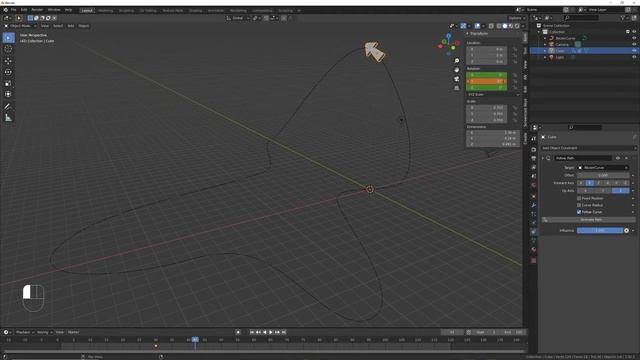Switch to the Sculpting workspace tab
Image resolution: width=640 pixels, height=360 pixels.
click(x=127, y=10)
